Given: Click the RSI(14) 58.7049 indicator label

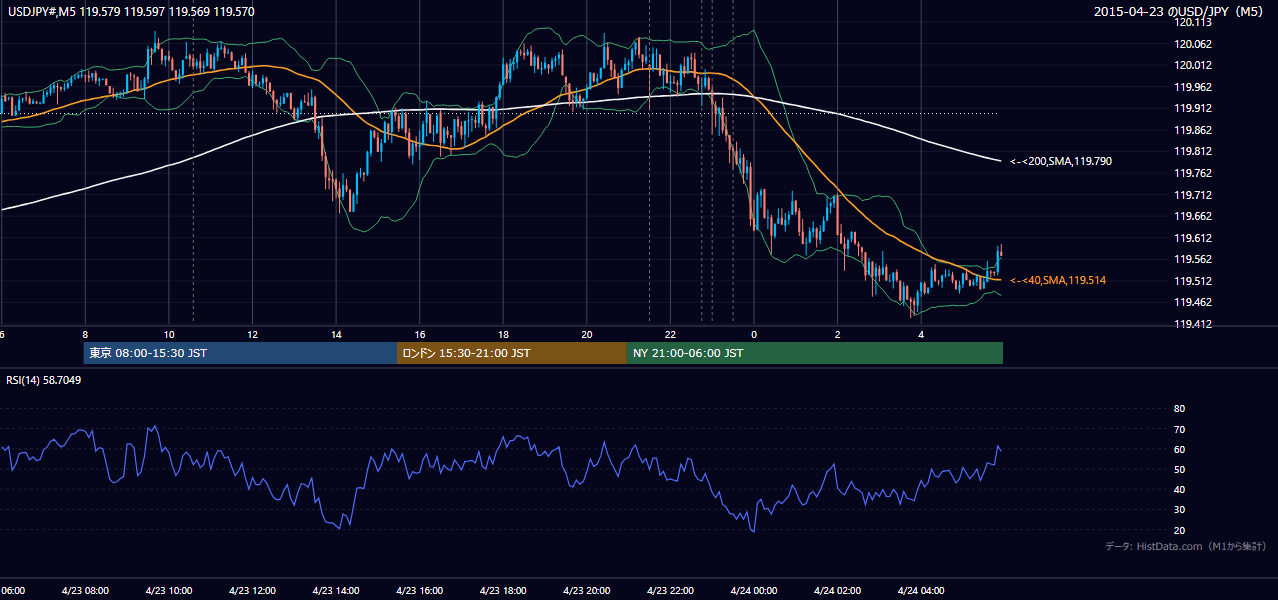Looking at the screenshot, I should coord(43,380).
